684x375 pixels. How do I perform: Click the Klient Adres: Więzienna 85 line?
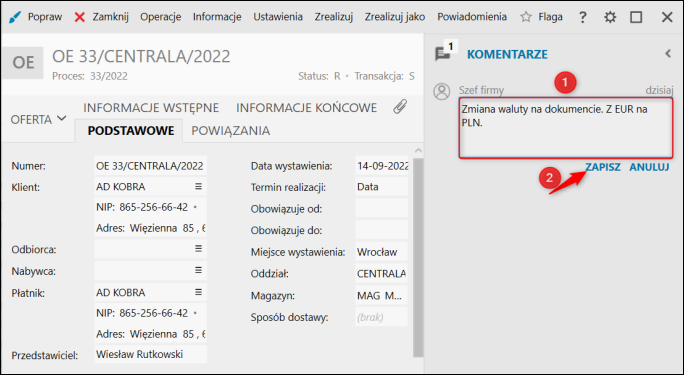coord(150,228)
